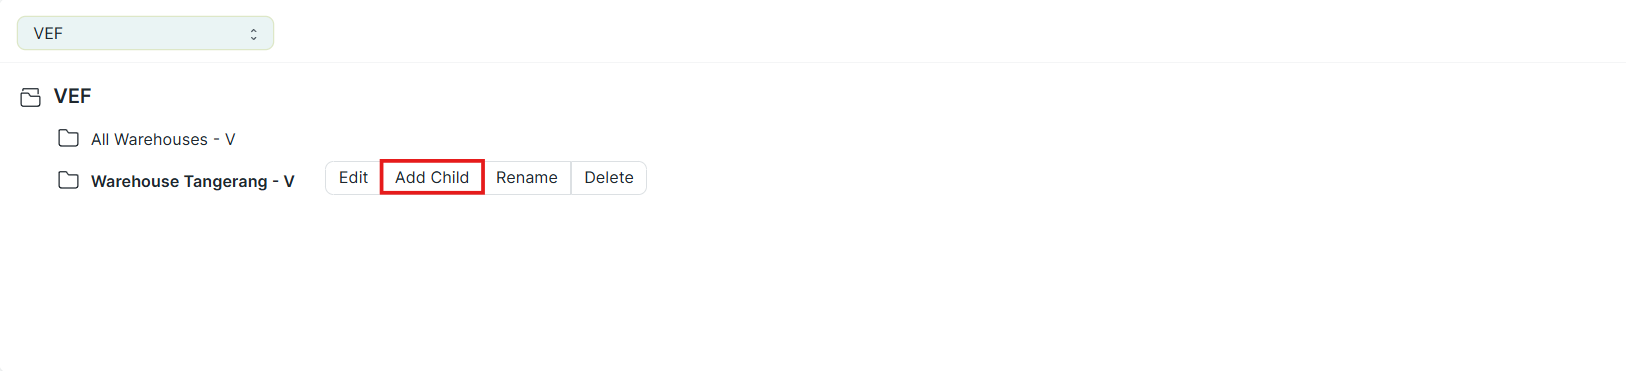Click Edit for Warehouse Tangerang - V
The width and height of the screenshot is (1626, 371).
coord(353,178)
